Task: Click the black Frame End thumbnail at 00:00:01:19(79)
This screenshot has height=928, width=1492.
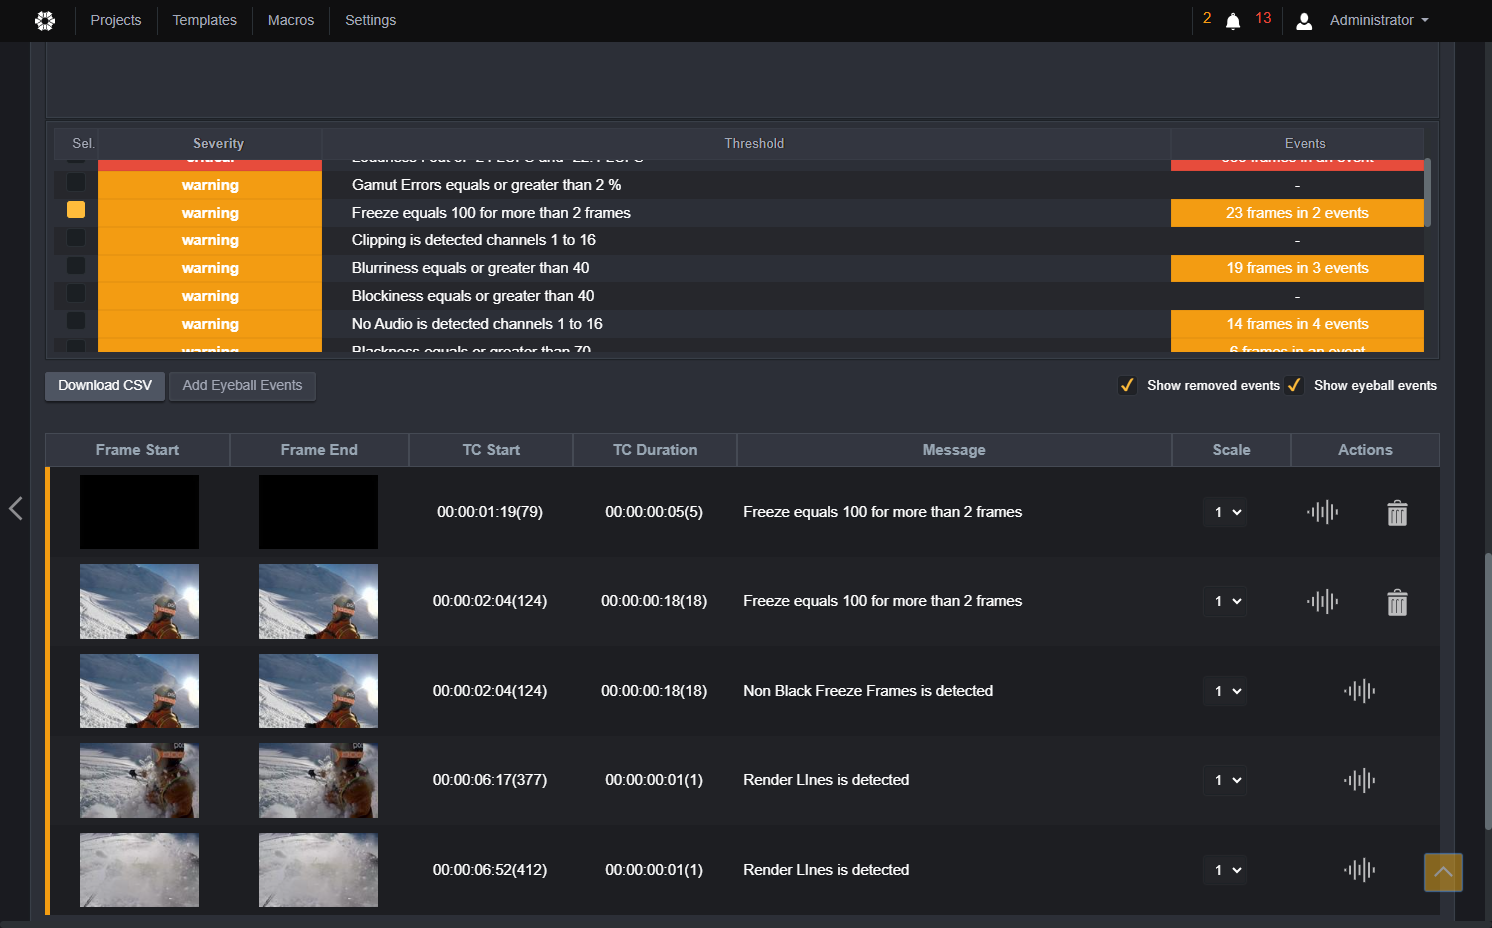Action: pyautogui.click(x=318, y=512)
